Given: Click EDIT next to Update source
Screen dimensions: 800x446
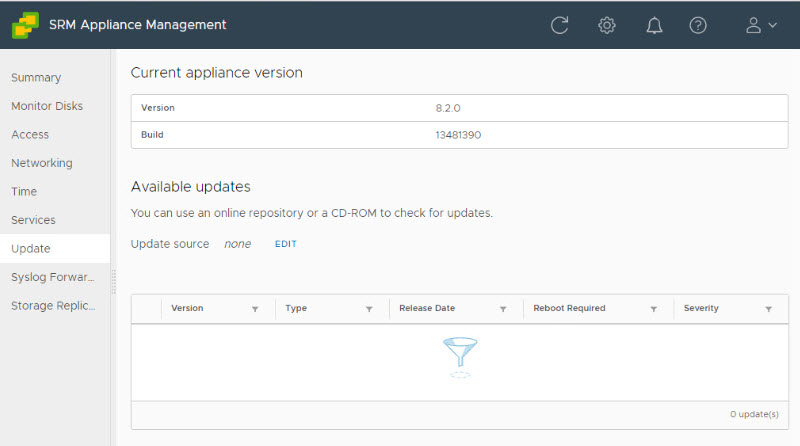Looking at the screenshot, I should point(286,244).
